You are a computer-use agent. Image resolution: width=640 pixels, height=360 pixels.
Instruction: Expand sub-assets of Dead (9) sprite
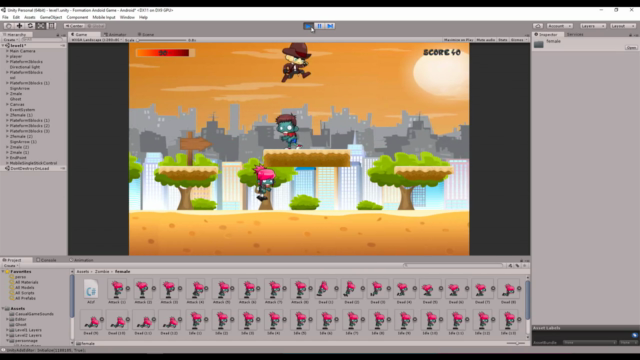click(102, 320)
